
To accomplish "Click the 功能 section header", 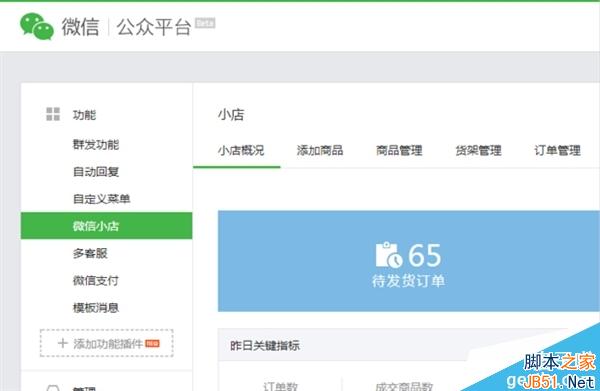I will pos(85,114).
